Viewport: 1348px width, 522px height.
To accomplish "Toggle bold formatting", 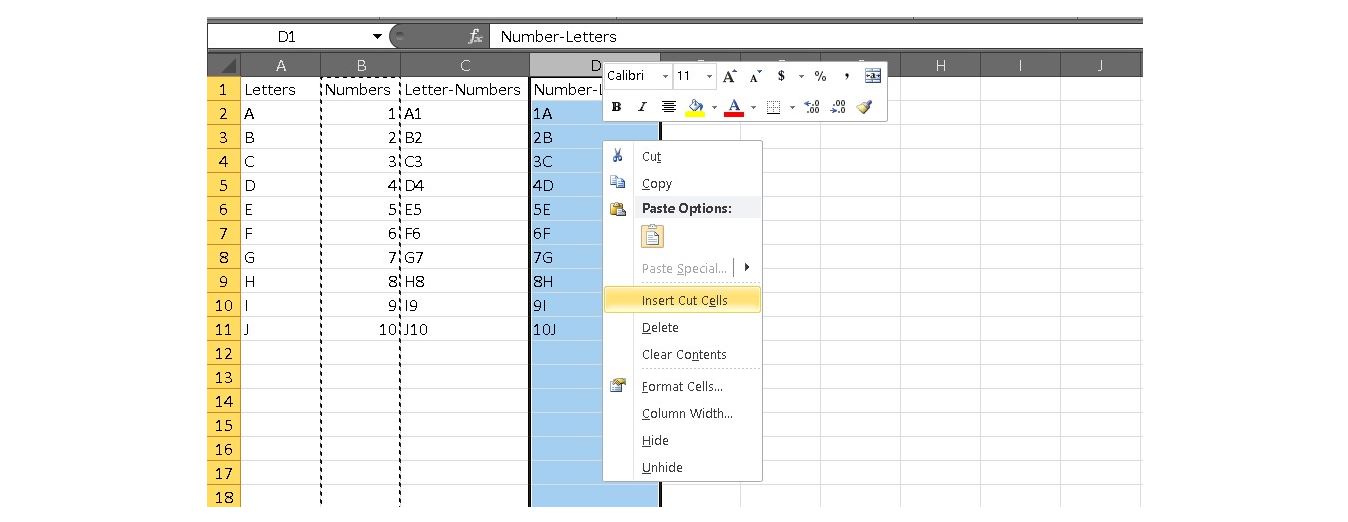I will 616,107.
